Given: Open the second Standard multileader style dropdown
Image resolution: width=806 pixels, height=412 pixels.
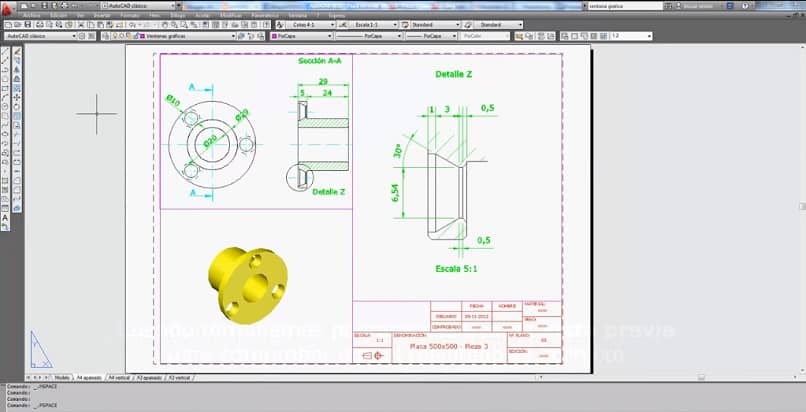Looking at the screenshot, I should [x=498, y=25].
